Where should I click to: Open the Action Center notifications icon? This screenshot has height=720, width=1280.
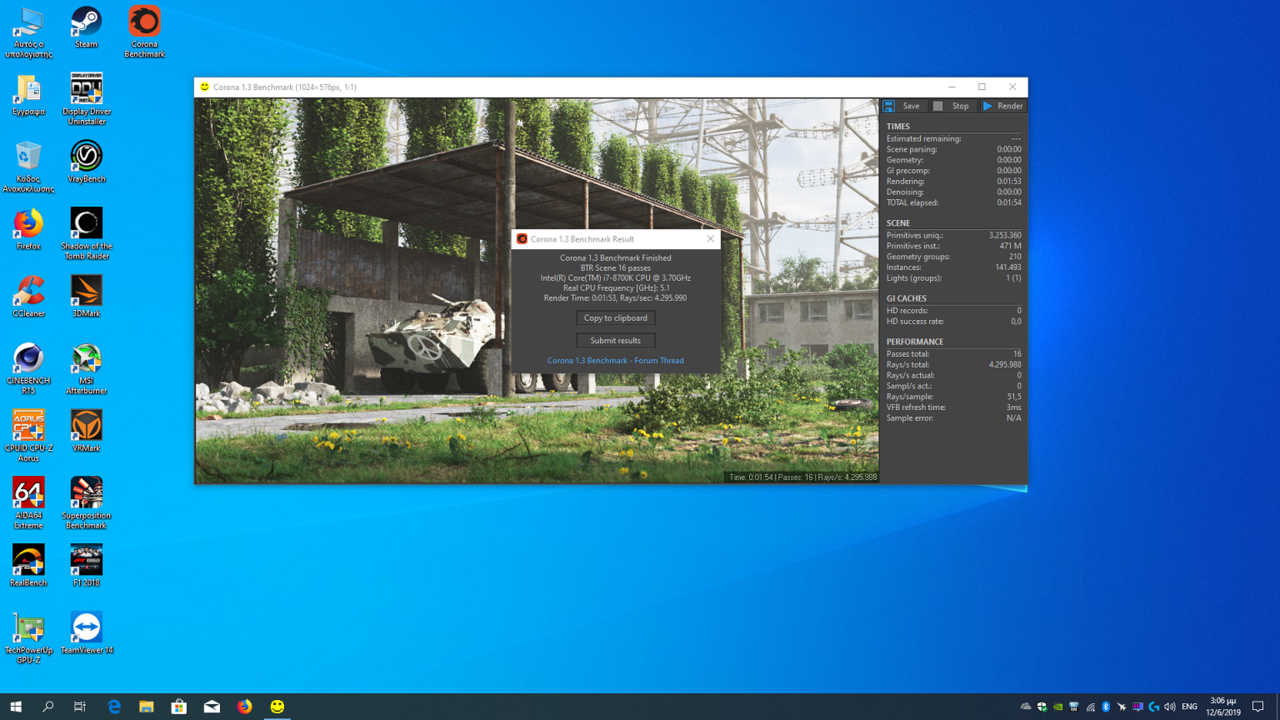click(x=1258, y=707)
